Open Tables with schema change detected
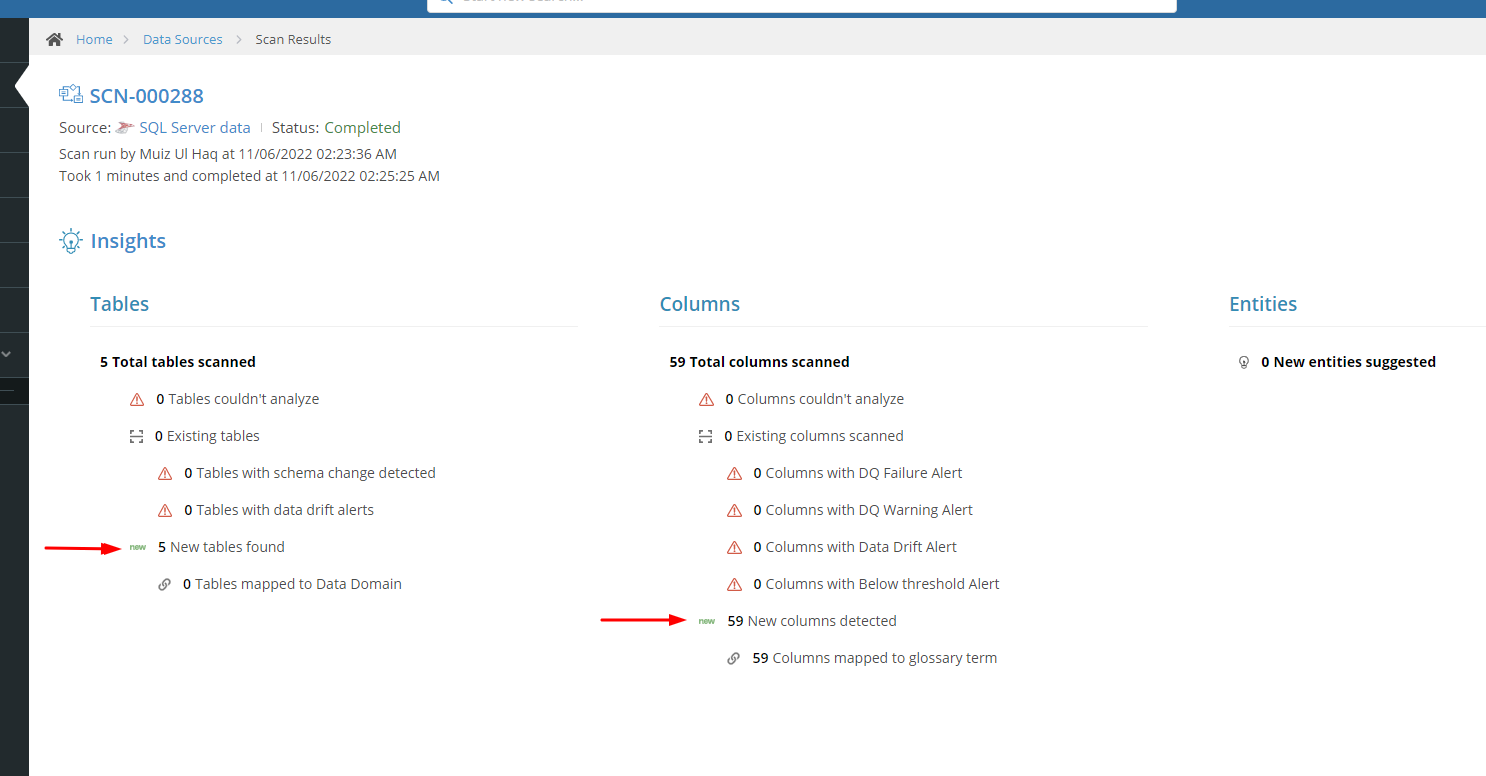This screenshot has width=1486, height=776. click(x=310, y=473)
